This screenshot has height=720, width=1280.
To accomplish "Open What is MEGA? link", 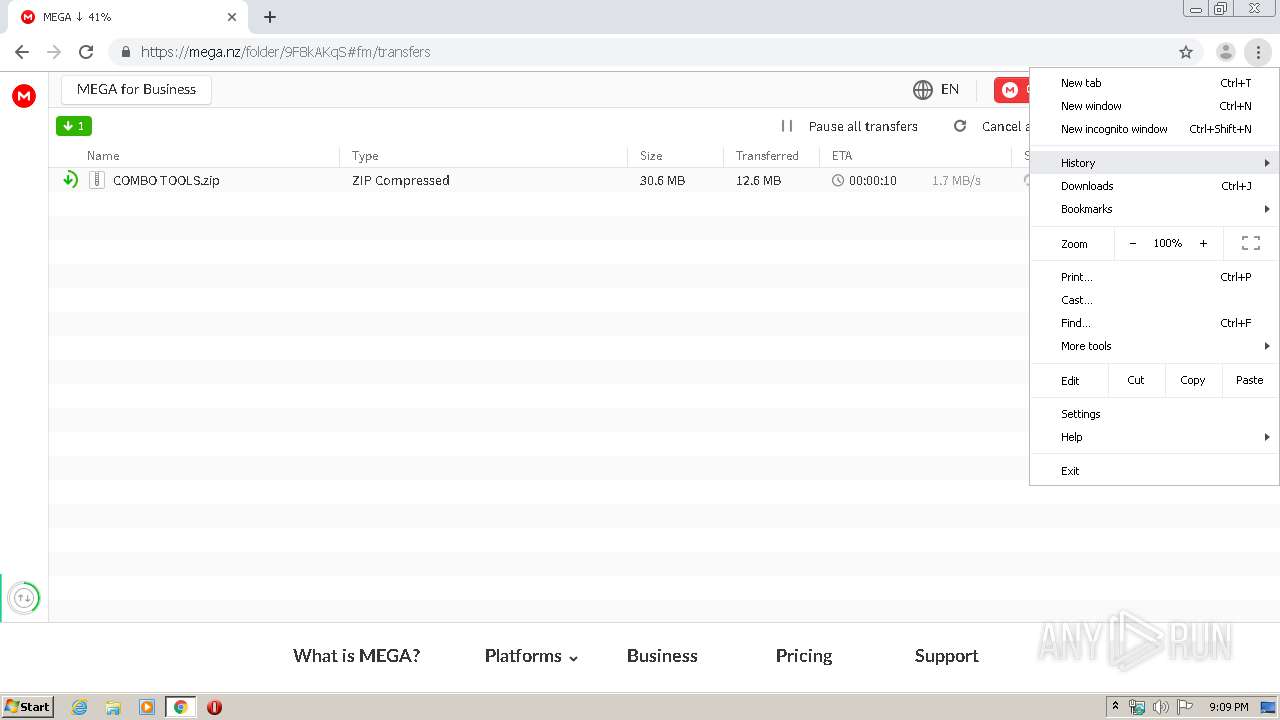I will tap(356, 656).
